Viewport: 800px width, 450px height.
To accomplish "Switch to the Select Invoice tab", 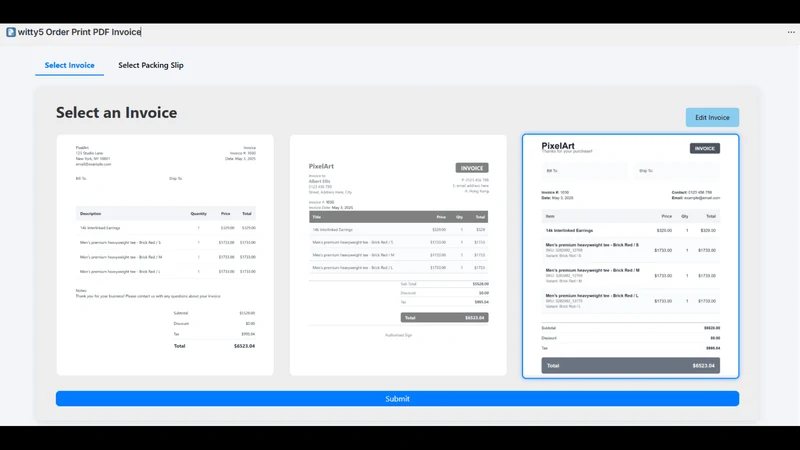I will 69,65.
